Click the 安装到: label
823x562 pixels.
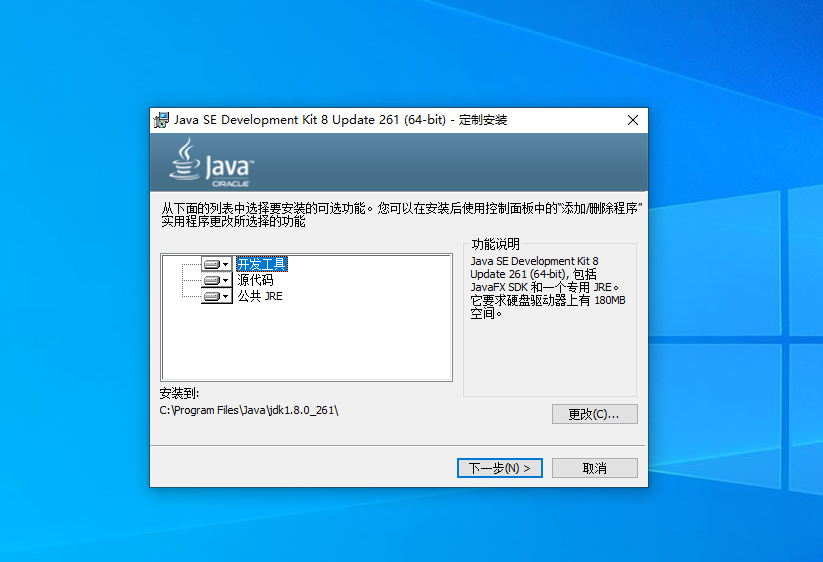[179, 393]
